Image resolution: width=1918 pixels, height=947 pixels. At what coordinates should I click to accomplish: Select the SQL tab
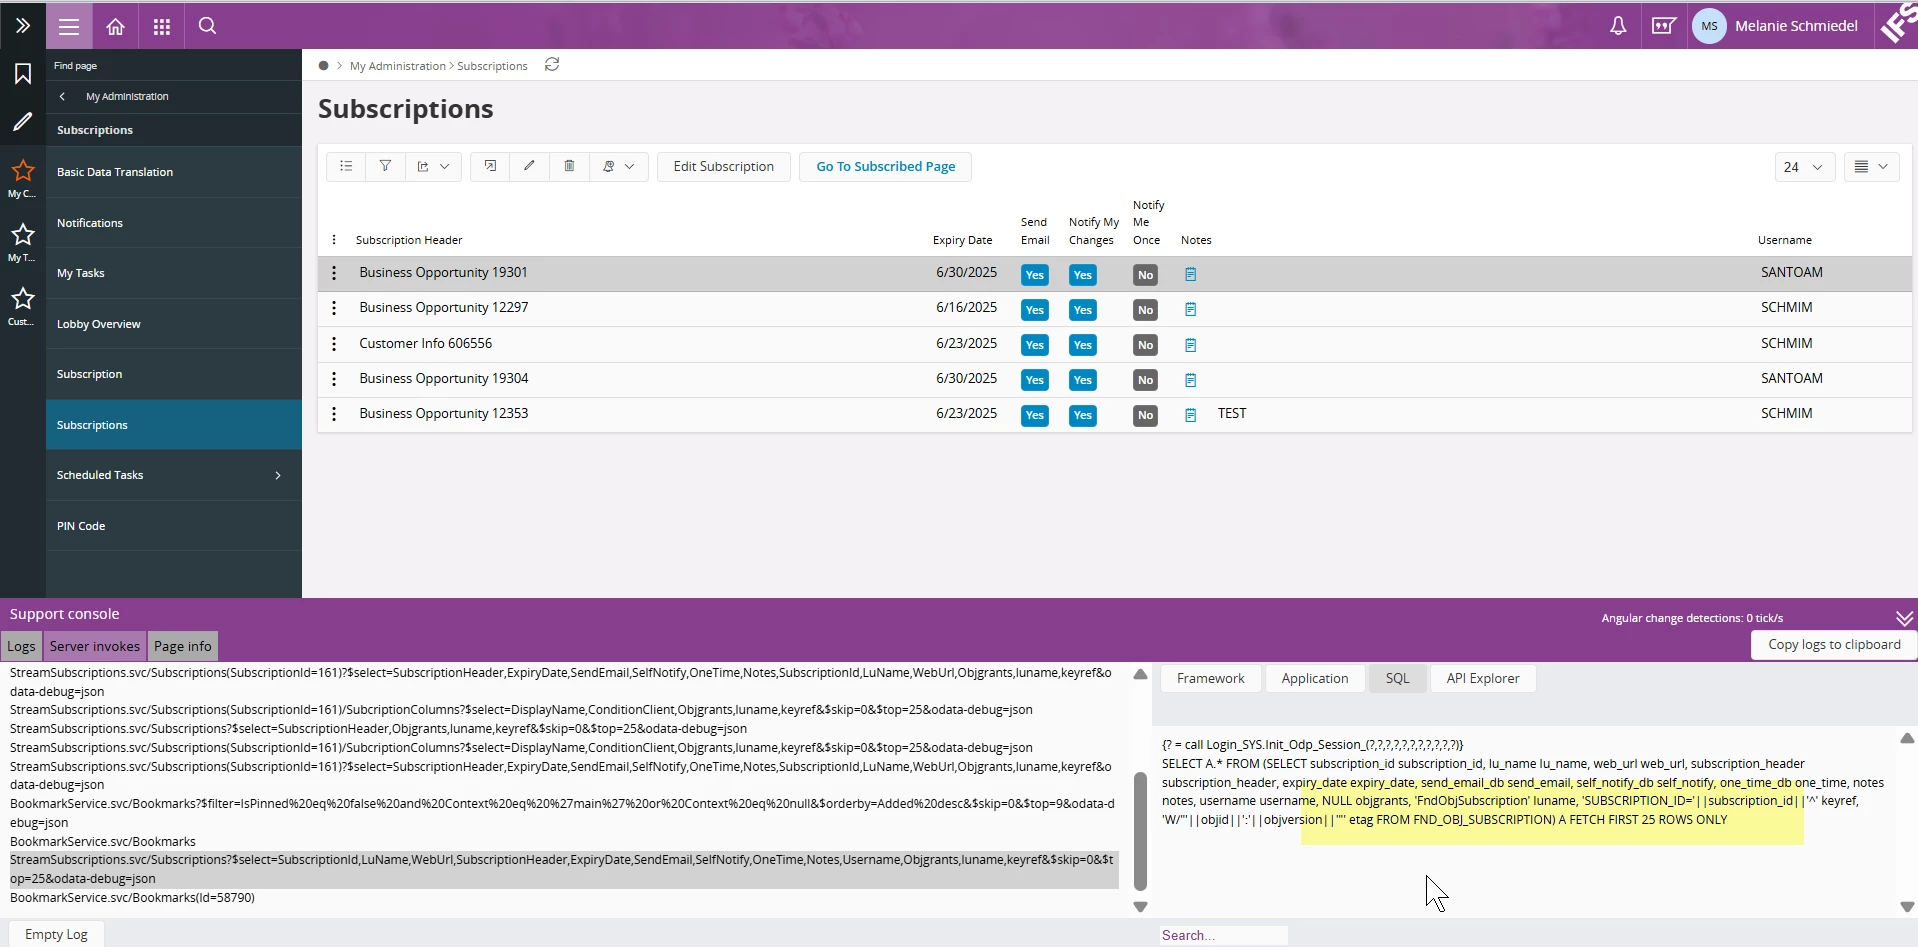tap(1397, 678)
